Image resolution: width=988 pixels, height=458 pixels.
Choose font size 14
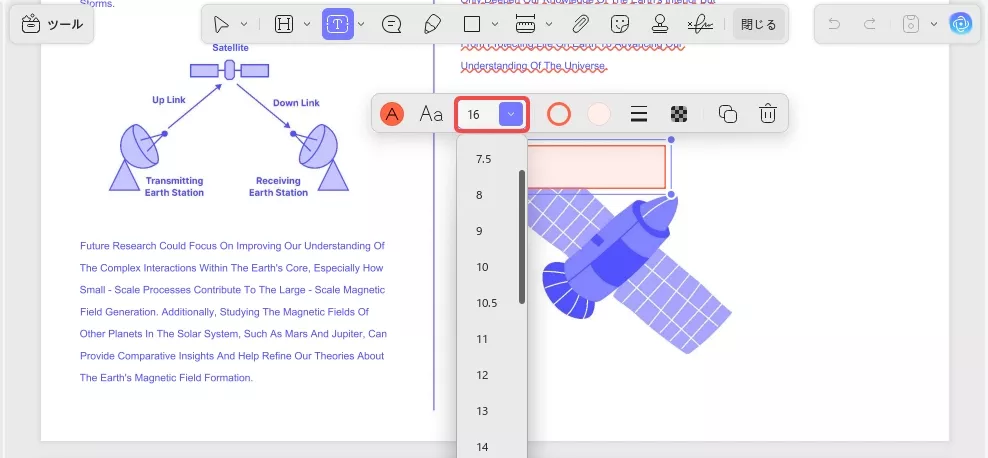[x=491, y=446]
